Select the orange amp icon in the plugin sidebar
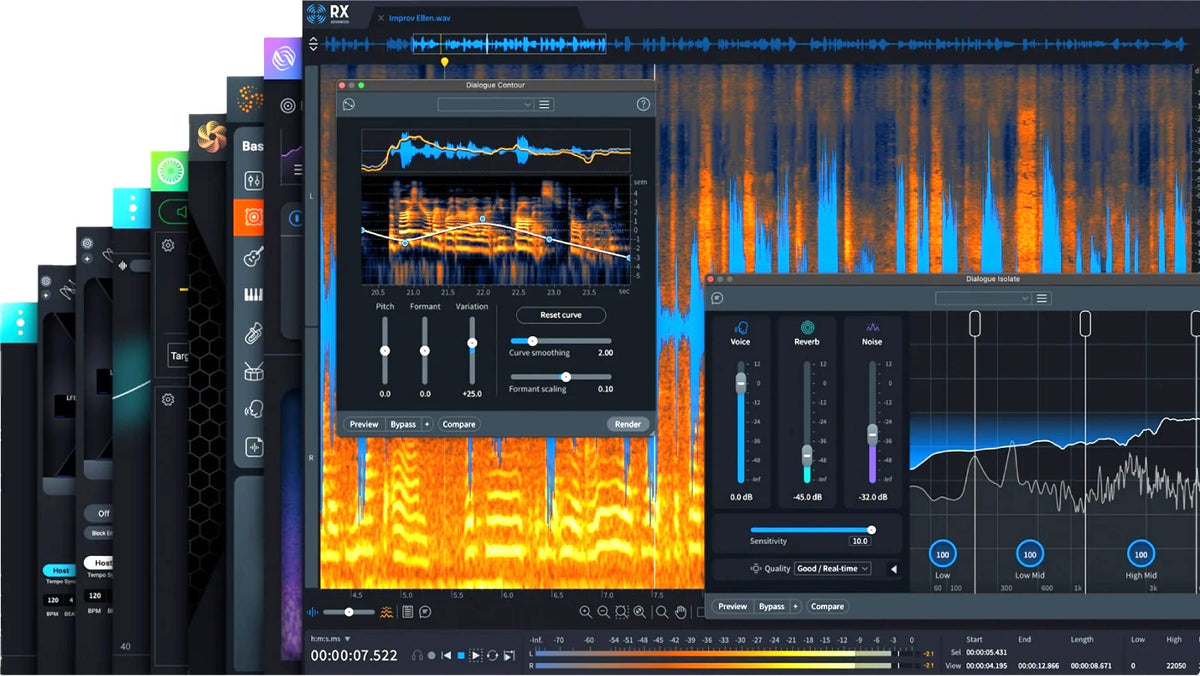Viewport: 1200px width, 676px height. coord(250,217)
